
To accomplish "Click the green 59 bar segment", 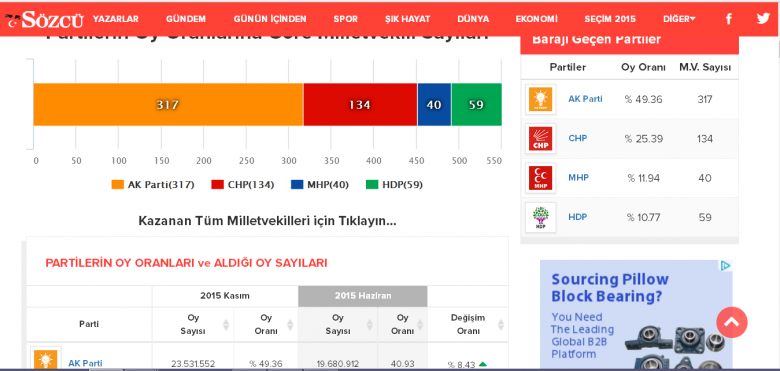I will [477, 104].
